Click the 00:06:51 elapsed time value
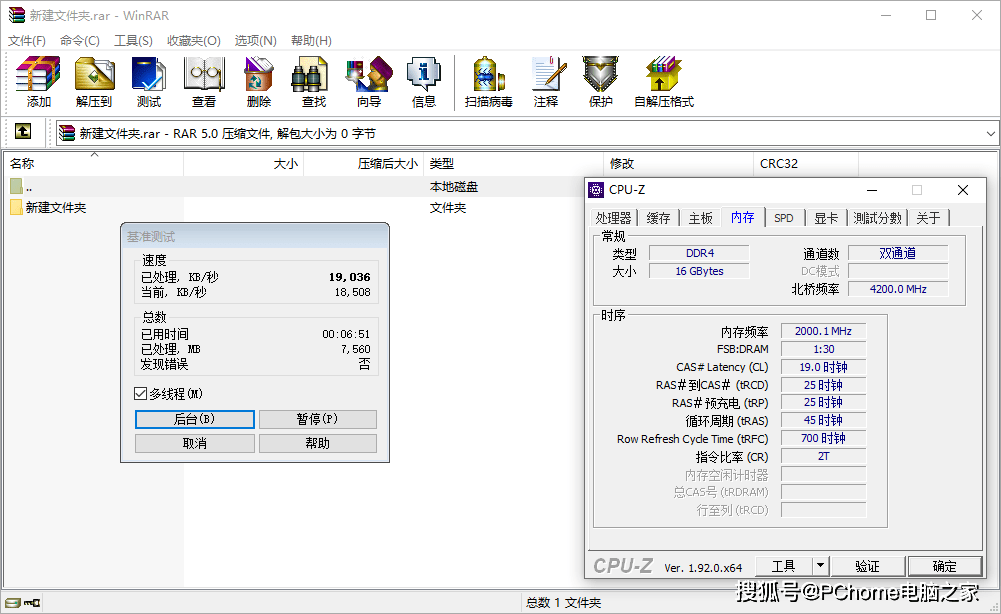Screen dimensions: 1001x614 (346, 334)
